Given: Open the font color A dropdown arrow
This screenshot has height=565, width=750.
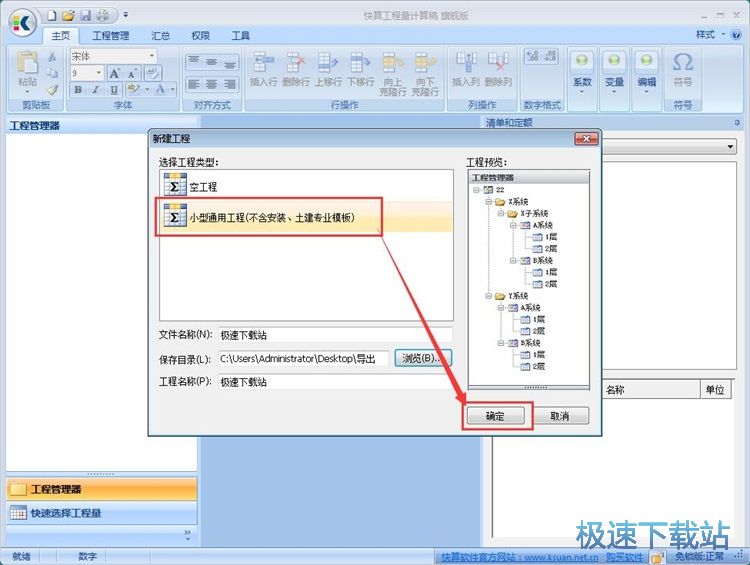Looking at the screenshot, I should [173, 89].
